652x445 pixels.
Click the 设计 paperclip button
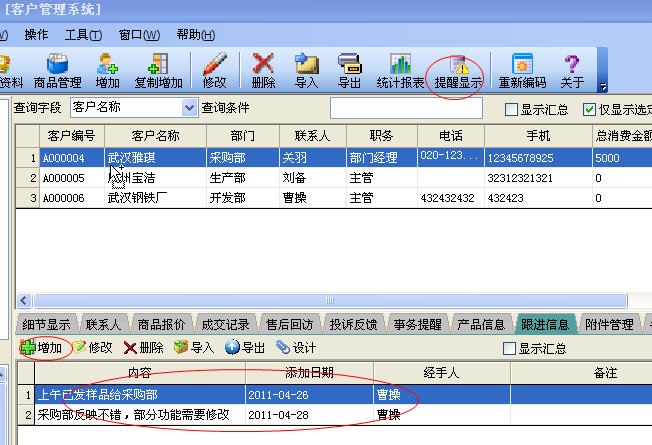296,347
